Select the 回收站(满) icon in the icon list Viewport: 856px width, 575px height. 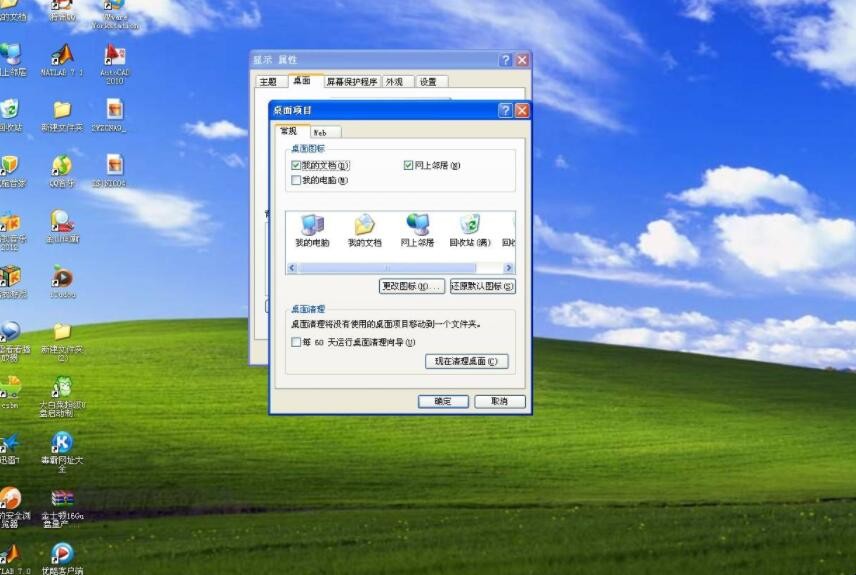470,229
